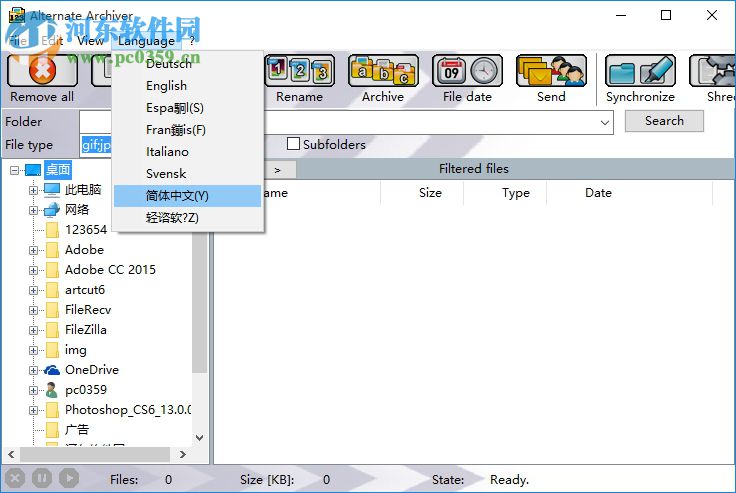Click the tree's horizontal scrollbar thumb
The height and width of the screenshot is (493, 736).
point(95,454)
